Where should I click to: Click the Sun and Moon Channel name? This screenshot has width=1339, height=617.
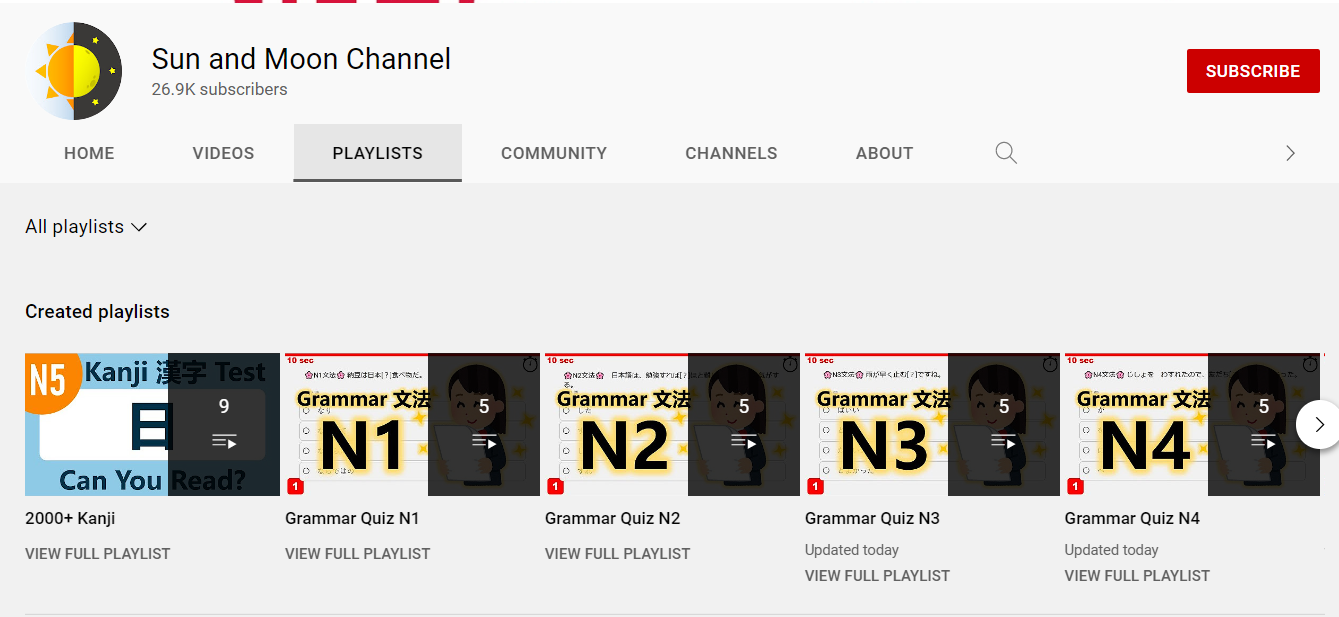pyautogui.click(x=301, y=59)
